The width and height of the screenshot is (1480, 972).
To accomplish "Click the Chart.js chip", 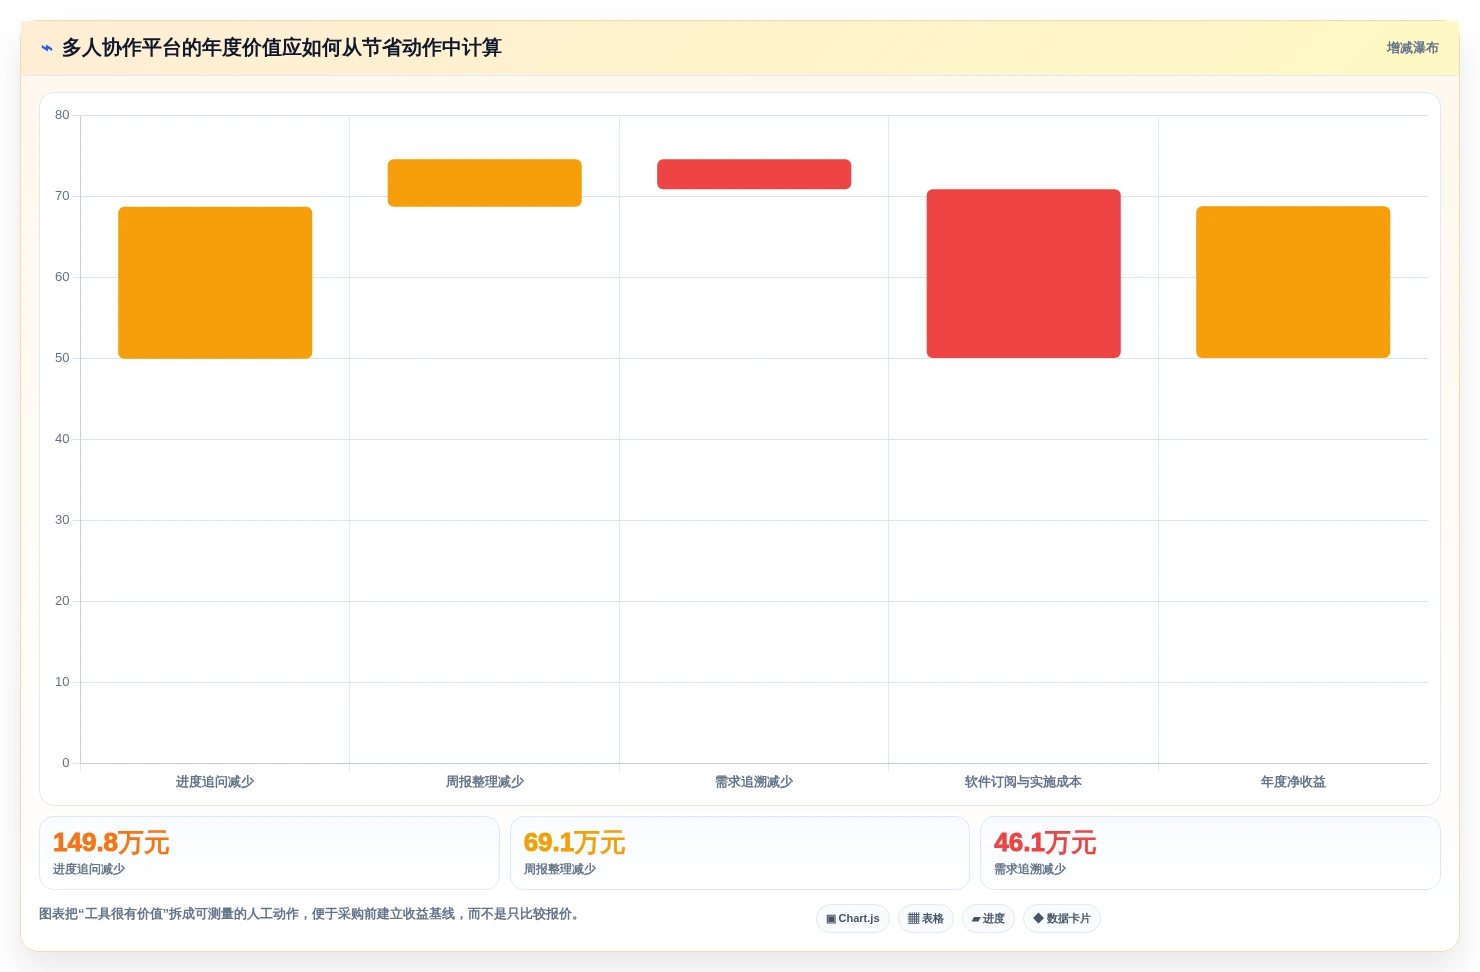I will [x=853, y=918].
